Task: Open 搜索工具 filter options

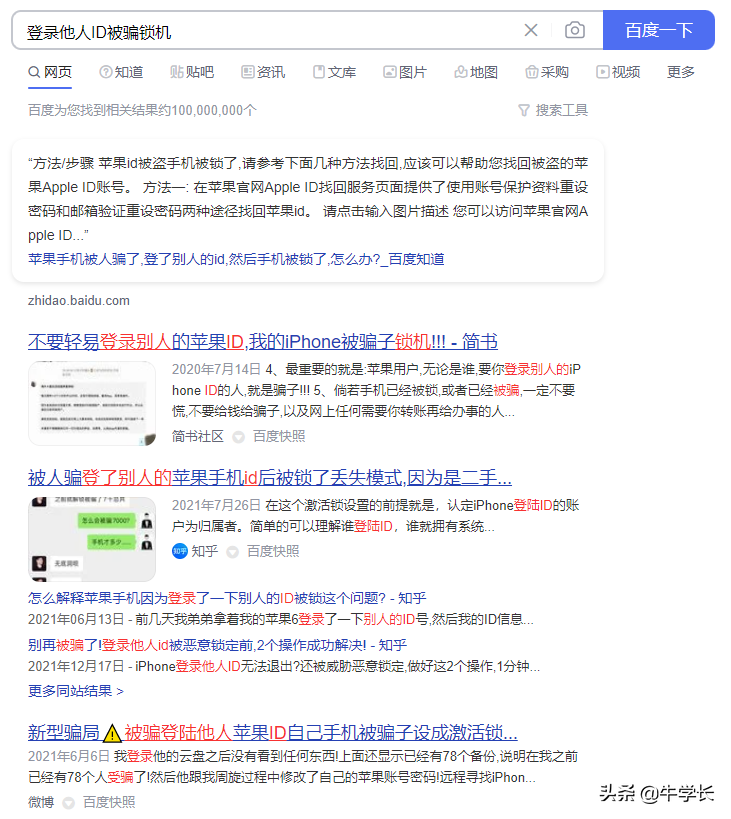Action: pyautogui.click(x=553, y=110)
